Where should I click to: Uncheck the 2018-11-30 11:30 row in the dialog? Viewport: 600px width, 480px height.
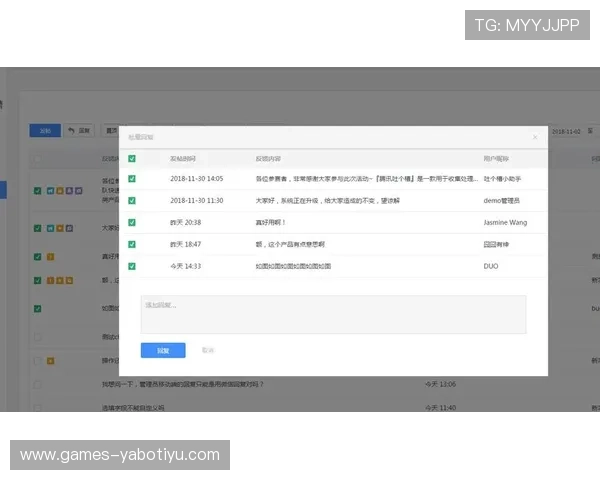coord(132,201)
